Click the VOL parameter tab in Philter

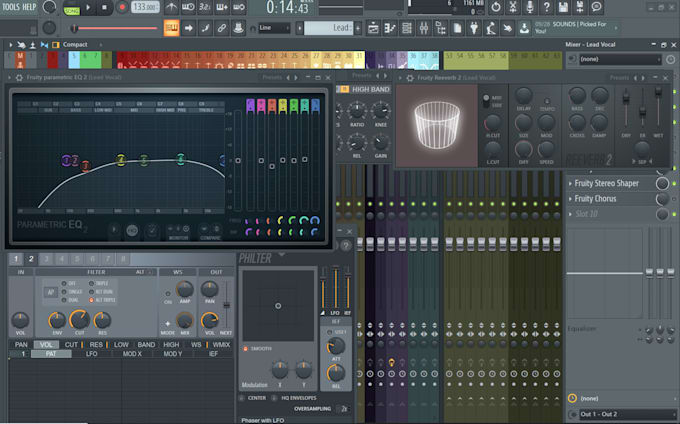46,344
